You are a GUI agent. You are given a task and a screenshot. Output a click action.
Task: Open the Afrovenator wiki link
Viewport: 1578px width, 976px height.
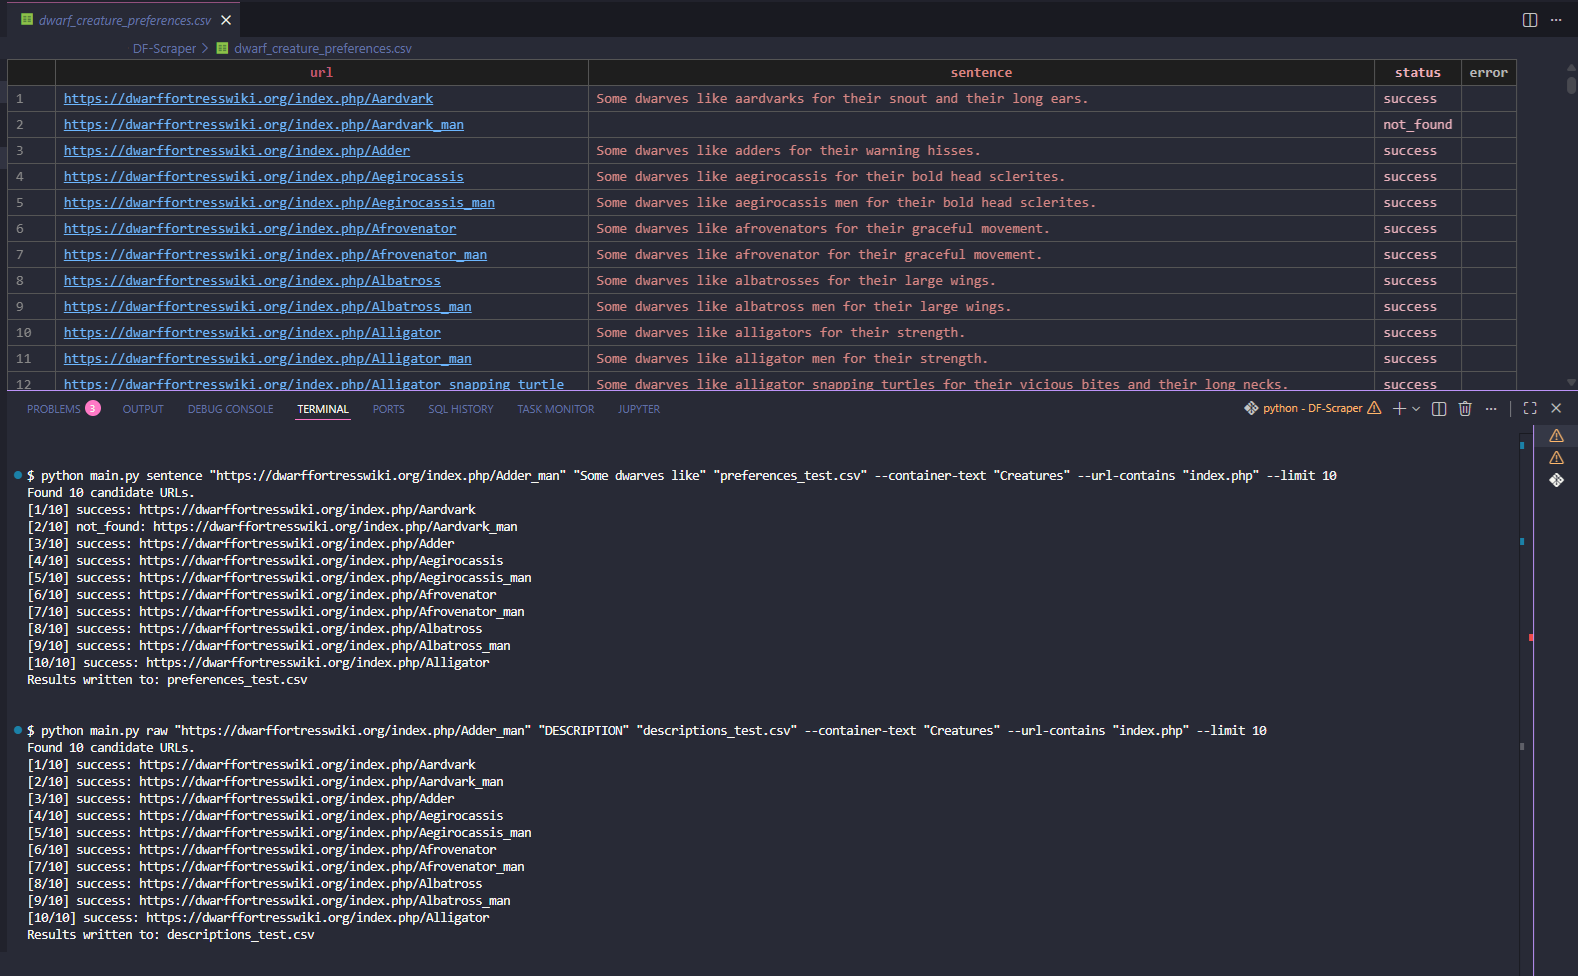[x=260, y=228]
